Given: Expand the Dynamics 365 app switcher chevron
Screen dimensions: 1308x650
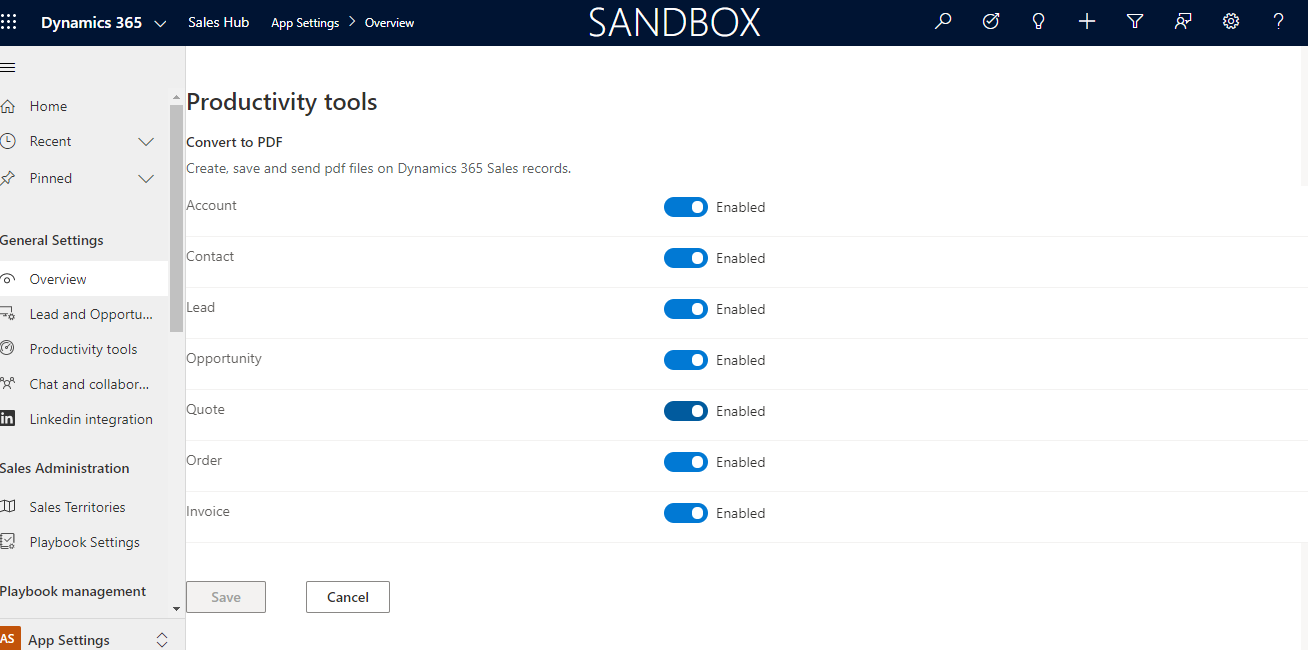Looking at the screenshot, I should (x=160, y=23).
